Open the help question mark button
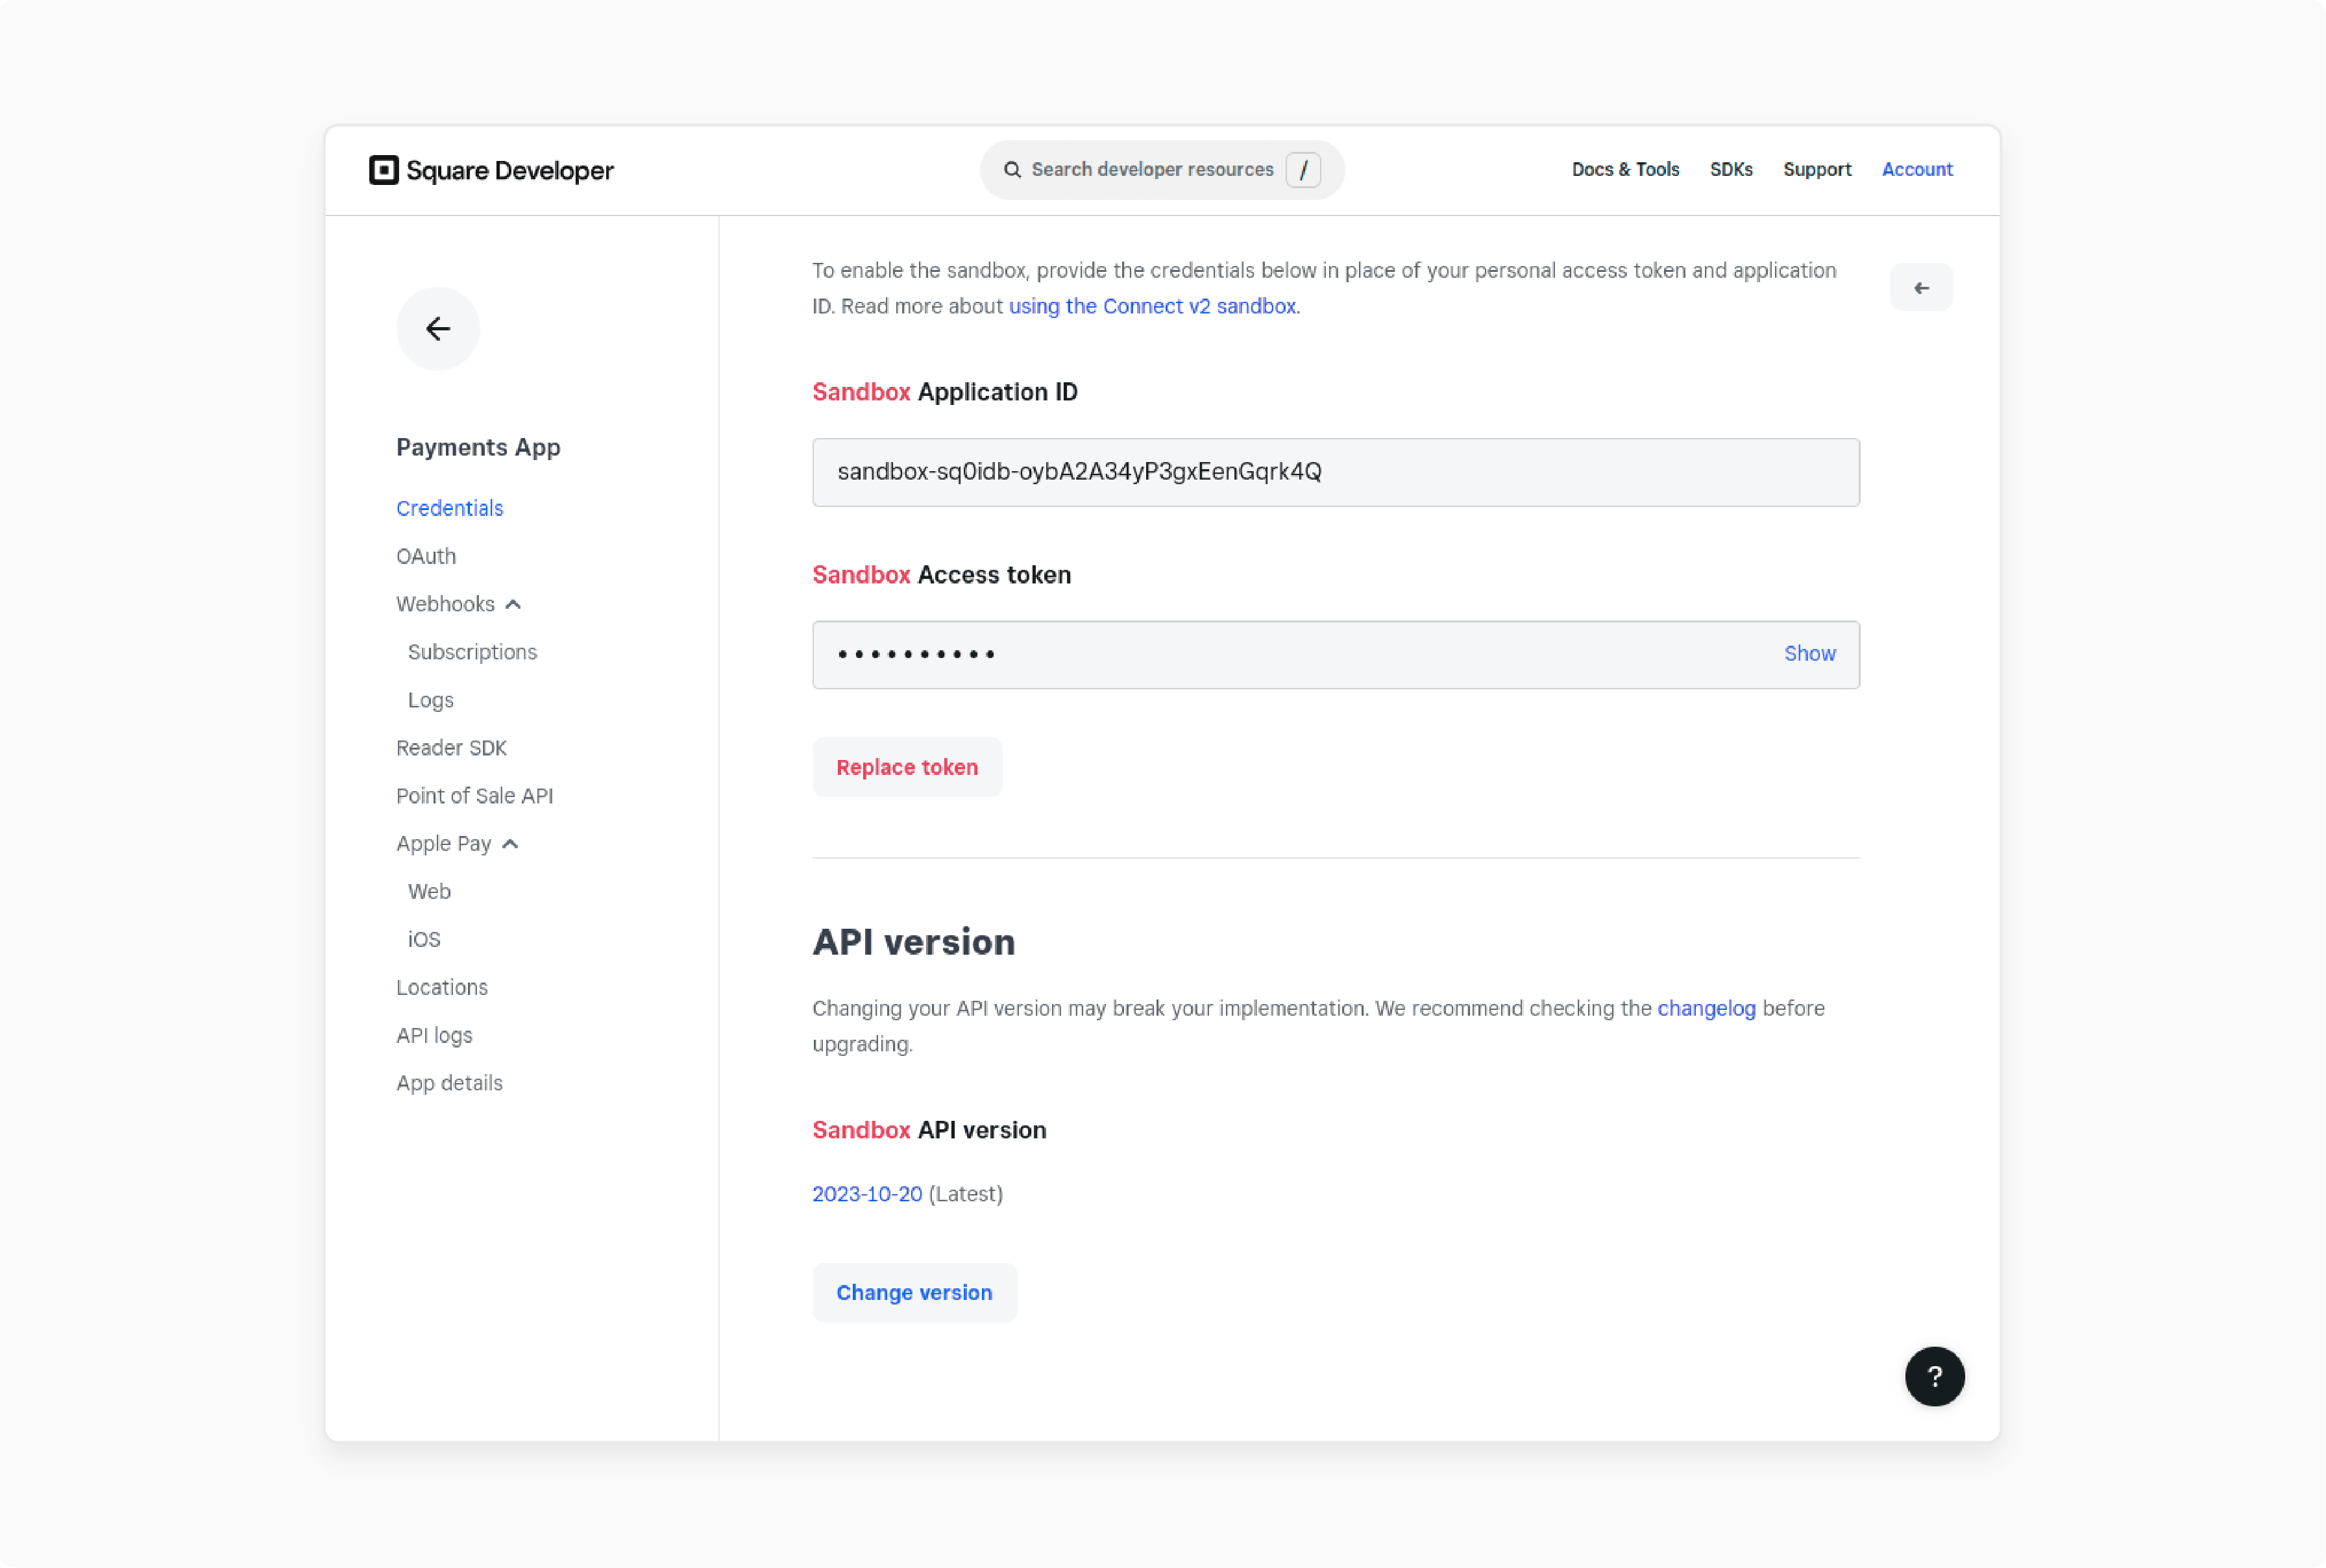Image resolution: width=2326 pixels, height=1568 pixels. (1934, 1377)
